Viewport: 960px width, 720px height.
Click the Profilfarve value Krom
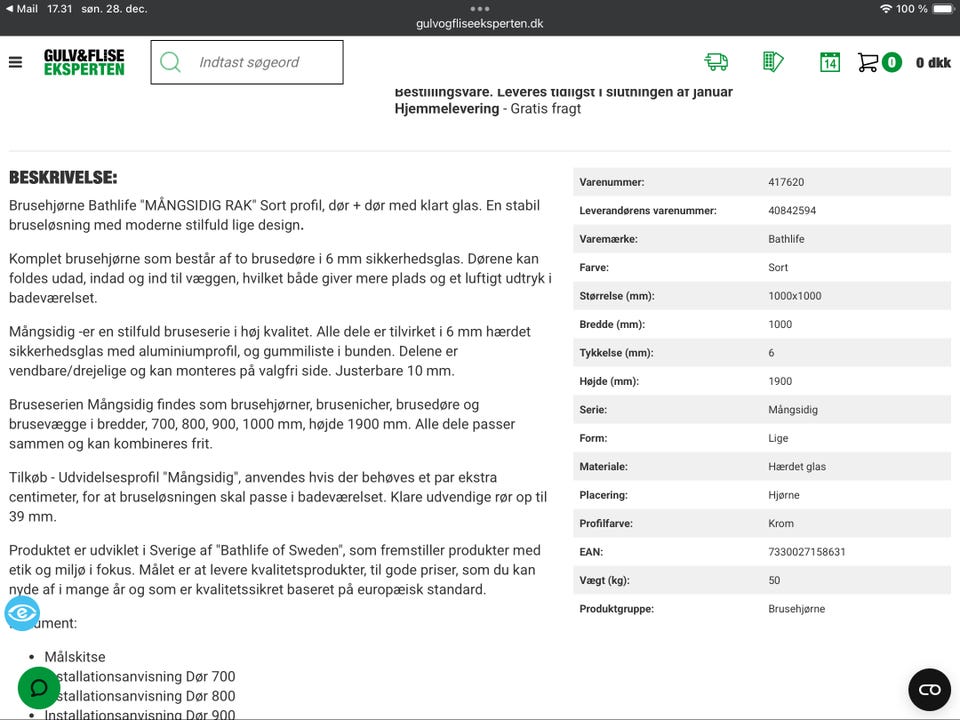(781, 523)
